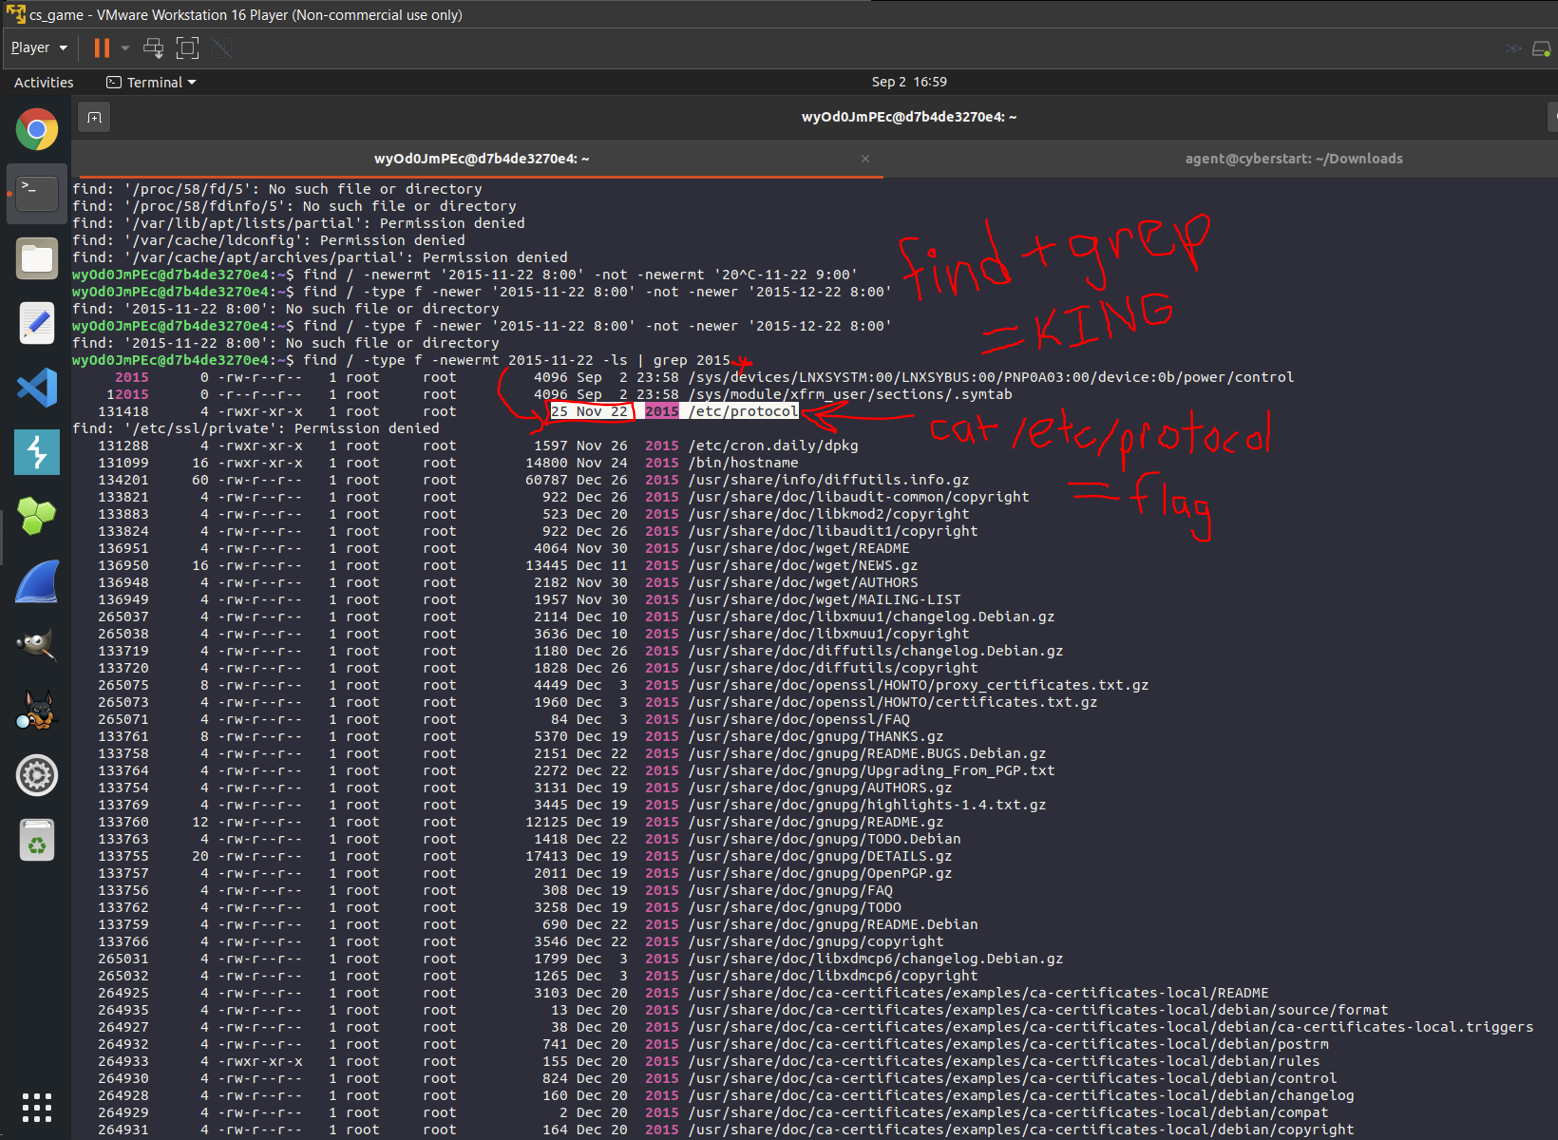The image size is (1558, 1140).
Task: Click the gnupg/Upgrading_From_PGP.txt path
Action: click(871, 770)
